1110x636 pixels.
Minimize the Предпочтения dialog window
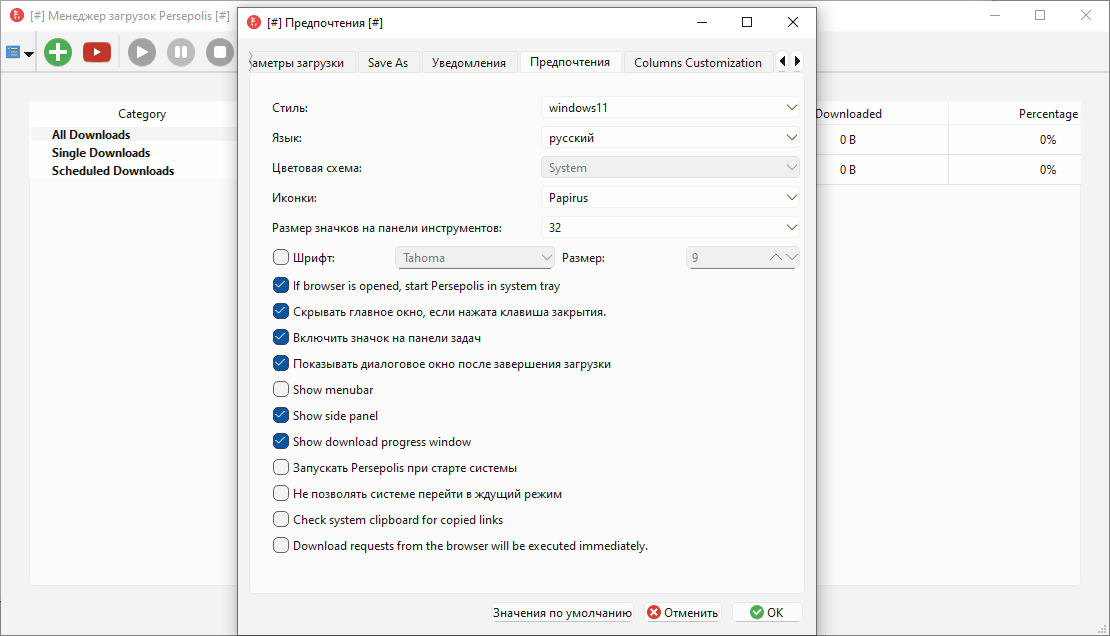click(702, 23)
